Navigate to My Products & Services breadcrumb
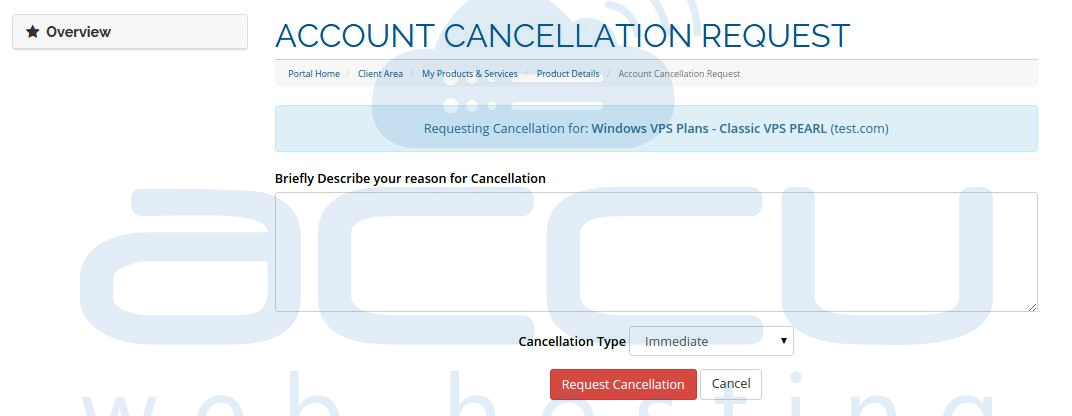This screenshot has width=1072, height=416. [x=470, y=74]
